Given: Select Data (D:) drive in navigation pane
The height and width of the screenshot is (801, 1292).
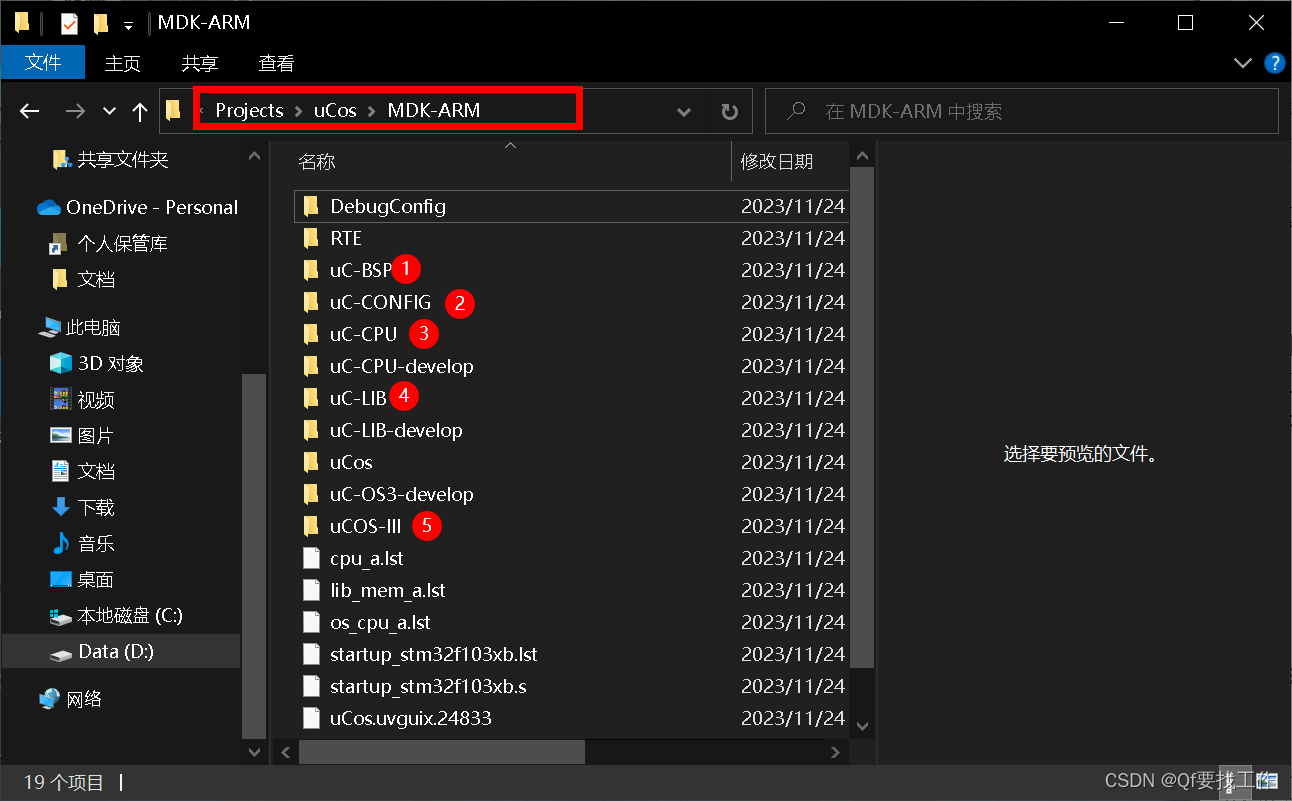Looking at the screenshot, I should [x=116, y=651].
